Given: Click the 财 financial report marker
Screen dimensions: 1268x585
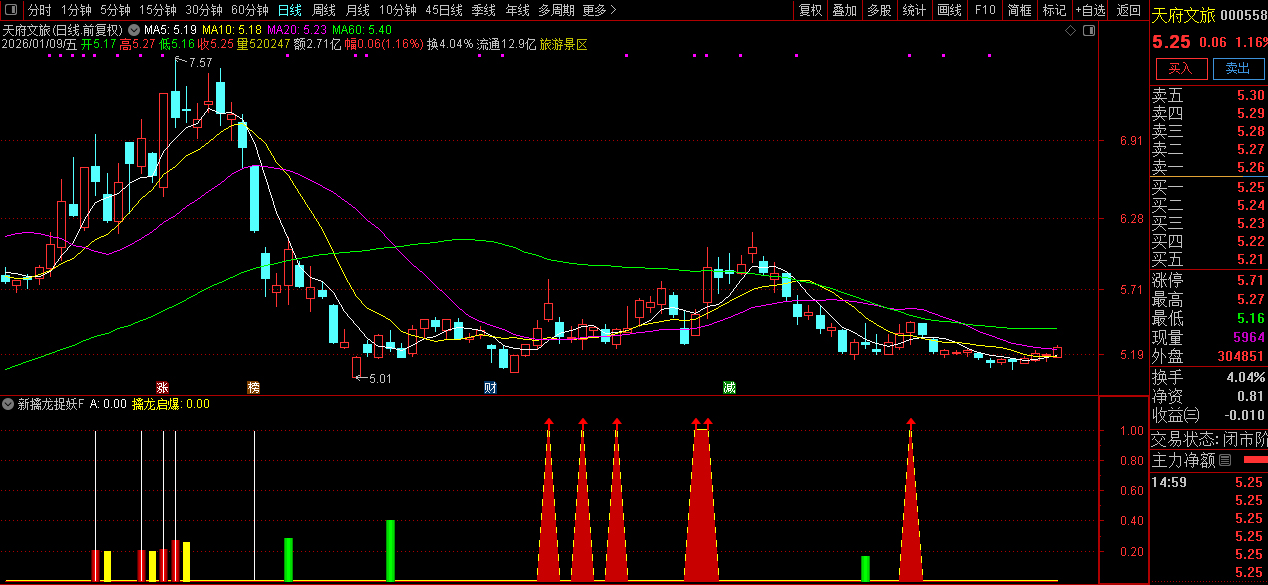Looking at the screenshot, I should tap(490, 387).
